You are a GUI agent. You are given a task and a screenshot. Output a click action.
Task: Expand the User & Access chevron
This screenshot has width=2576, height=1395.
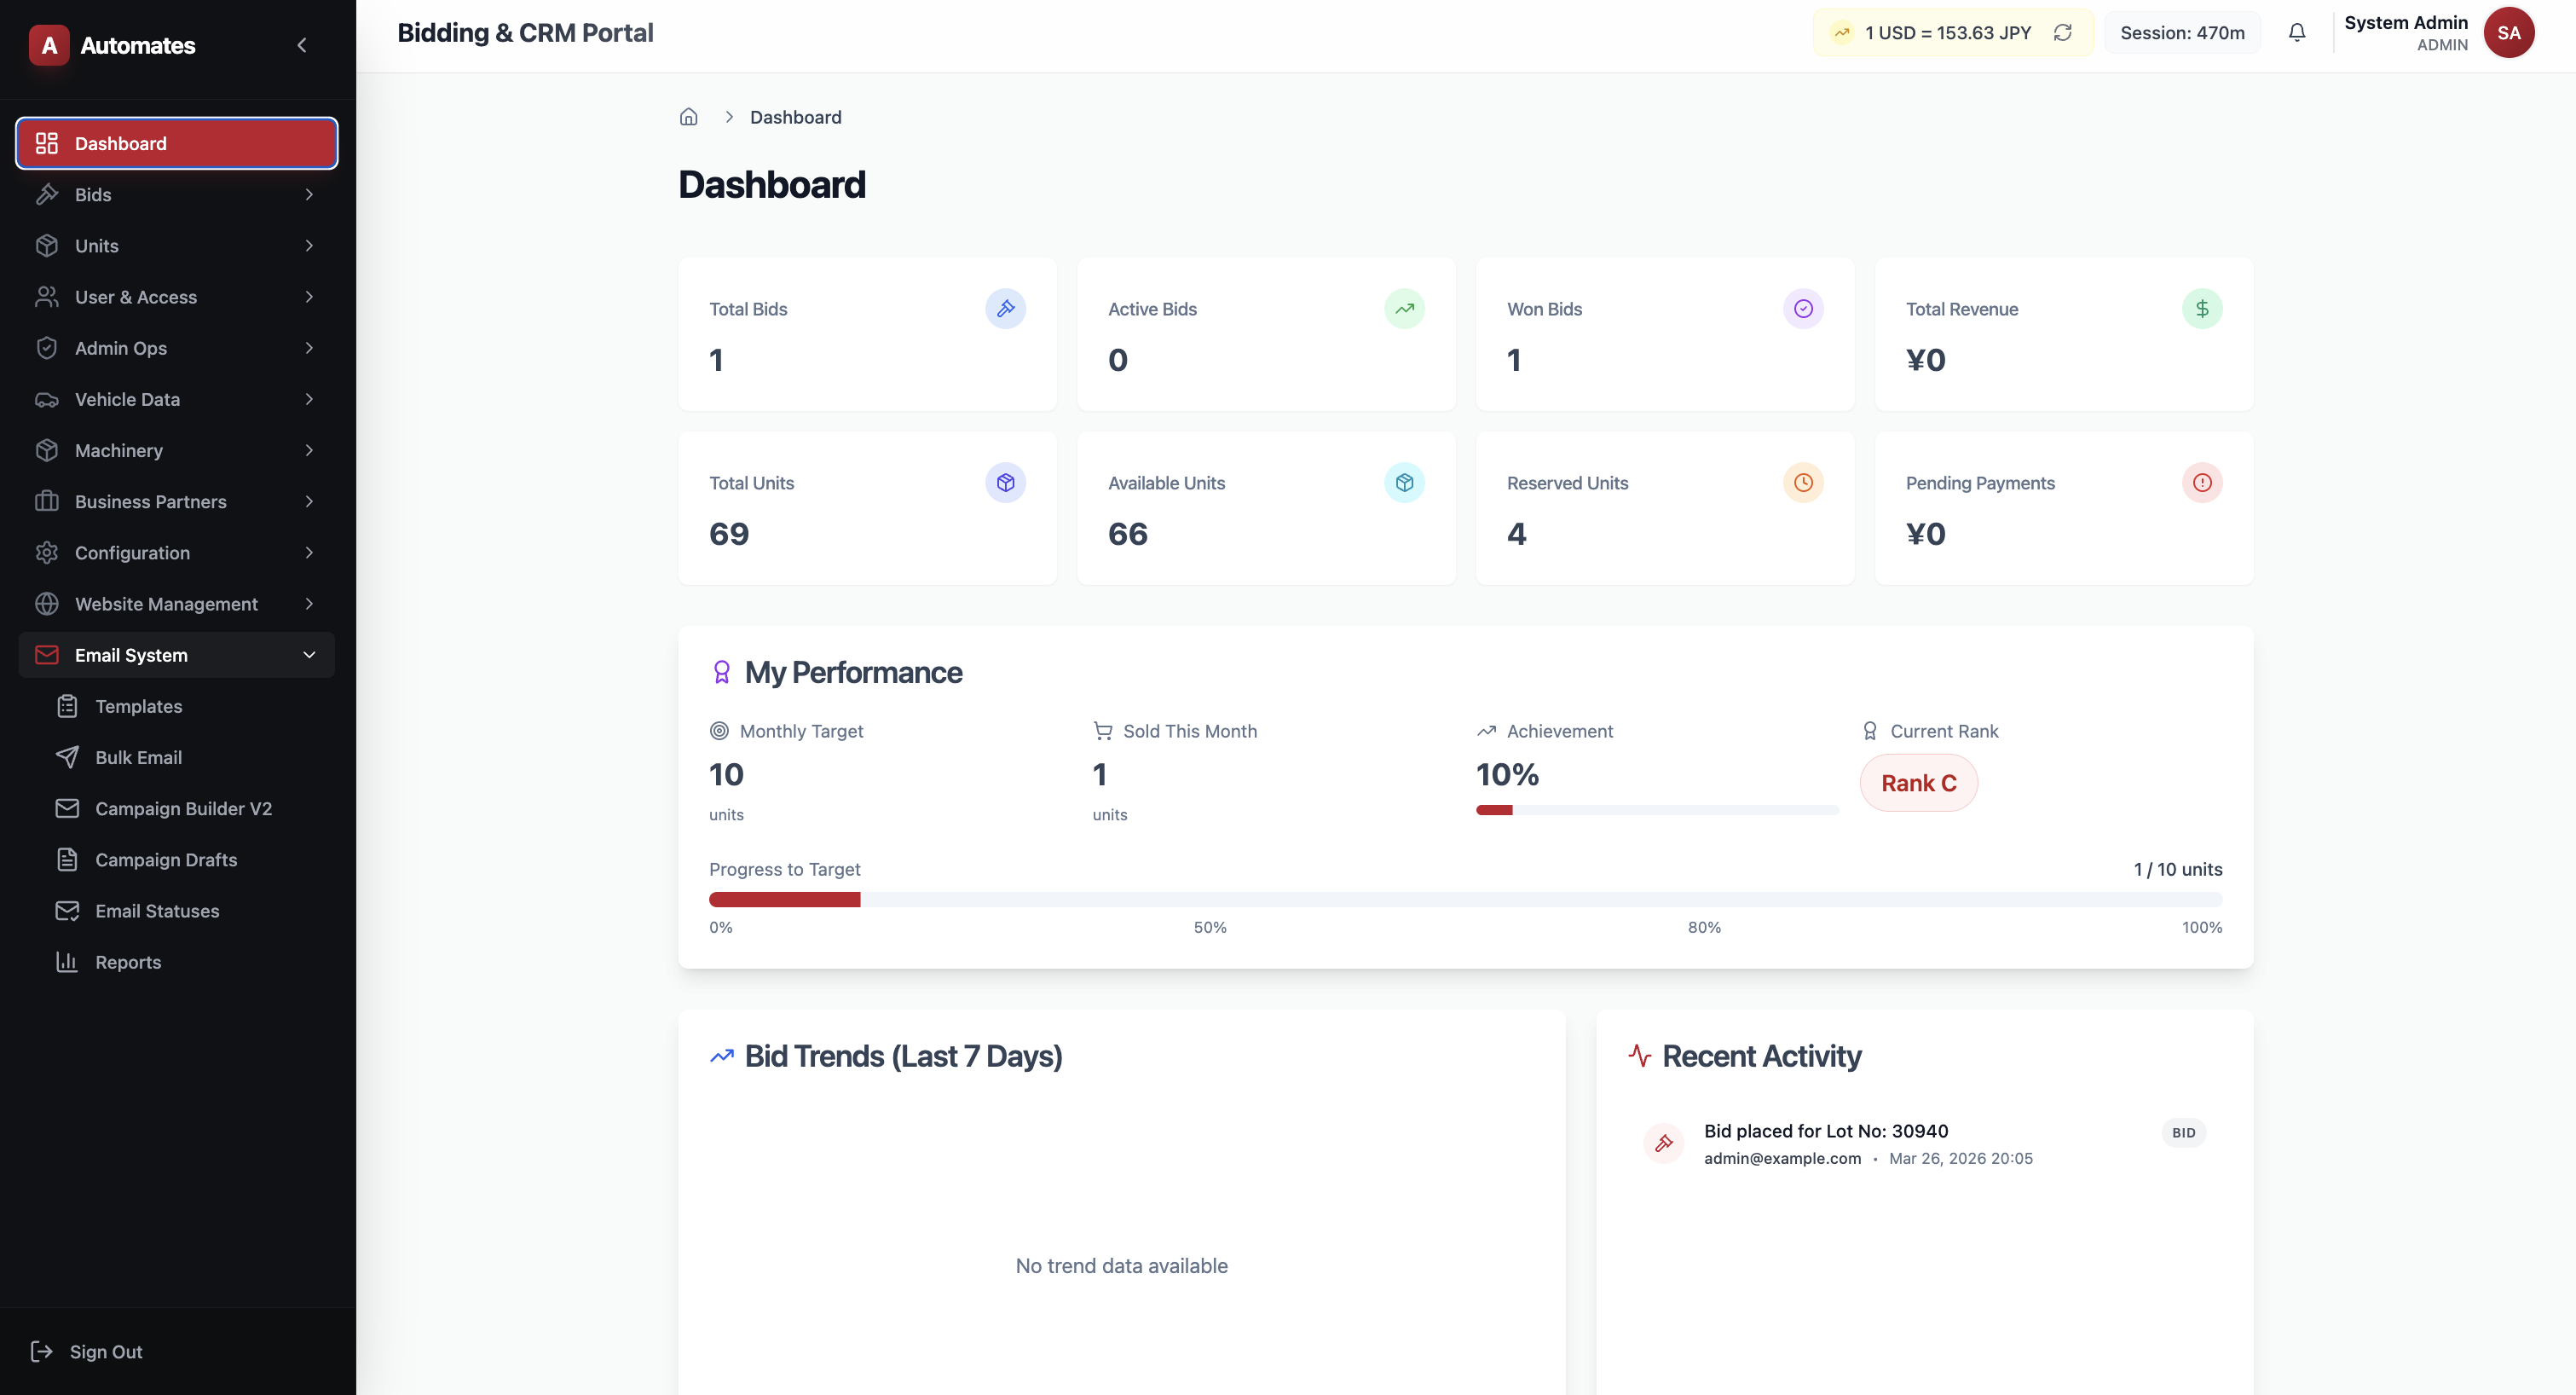pos(309,297)
